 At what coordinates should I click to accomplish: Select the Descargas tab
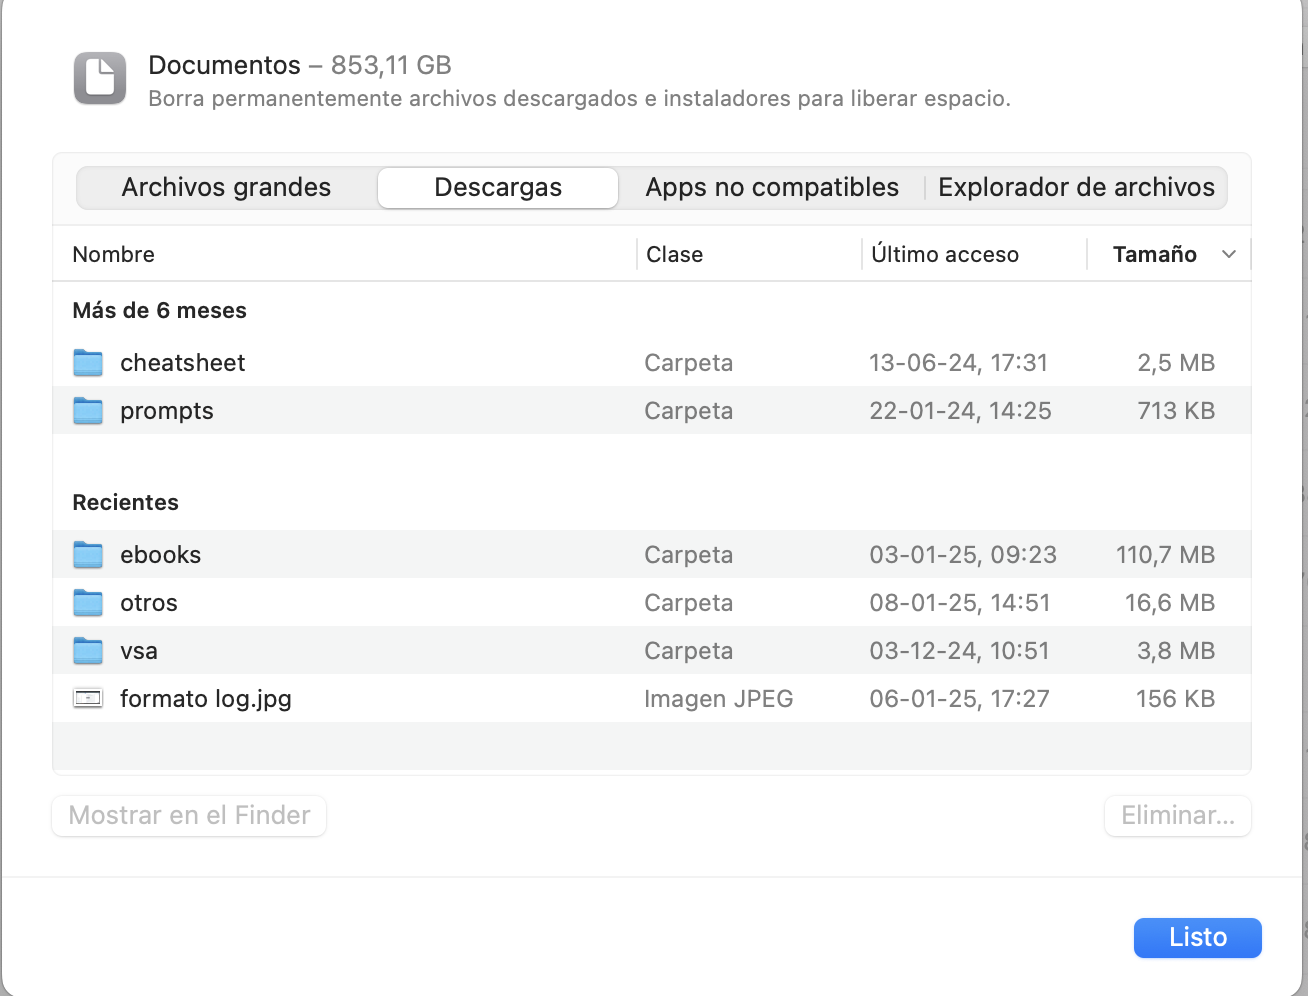(498, 188)
